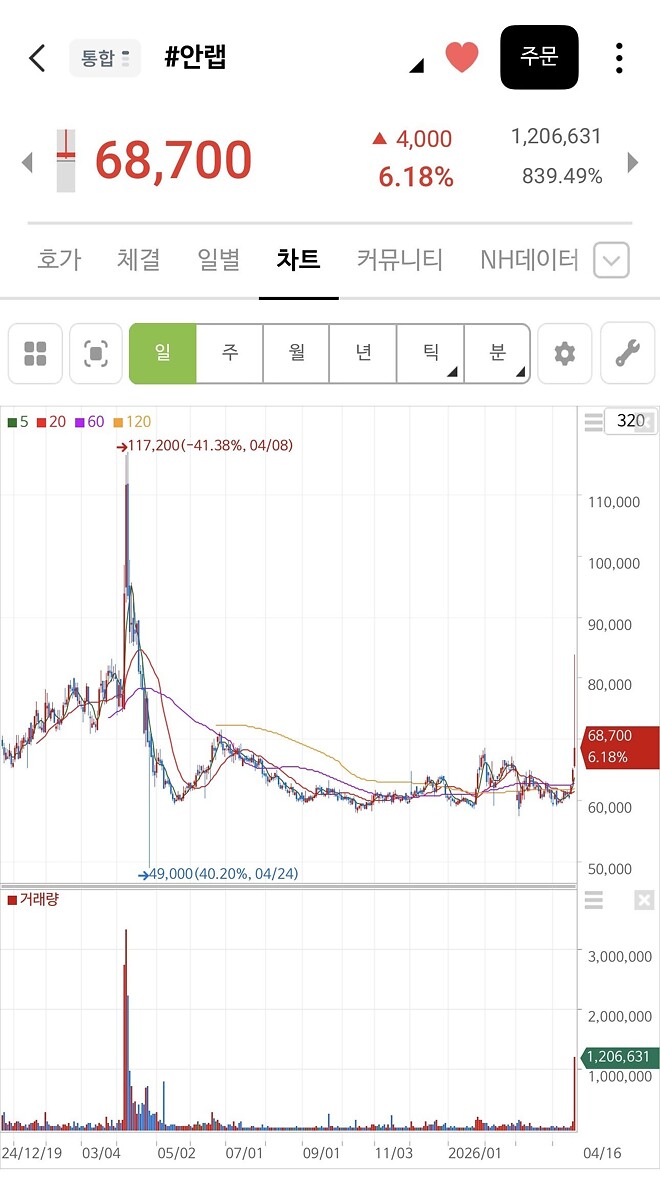This screenshot has height=1191, width=660.
Task: Tap the 1,206,631 volume in header
Action: (x=556, y=137)
